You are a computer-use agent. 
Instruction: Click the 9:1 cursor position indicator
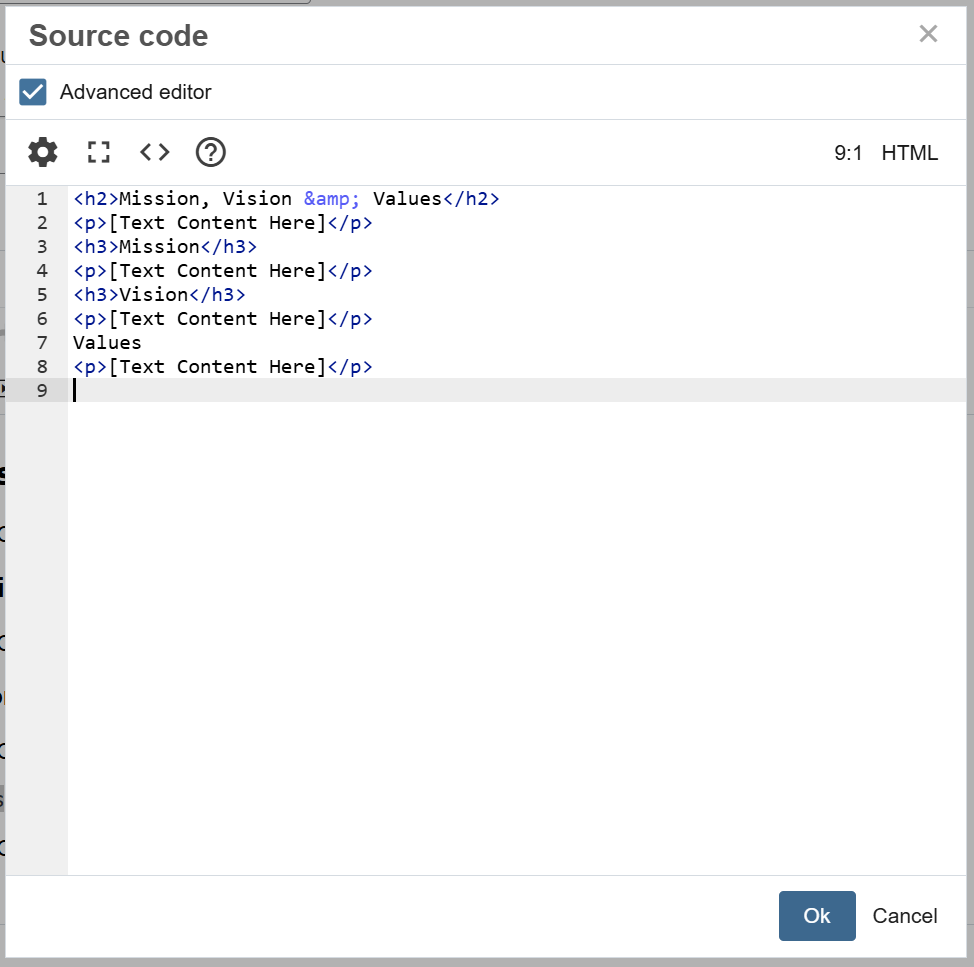pyautogui.click(x=848, y=153)
